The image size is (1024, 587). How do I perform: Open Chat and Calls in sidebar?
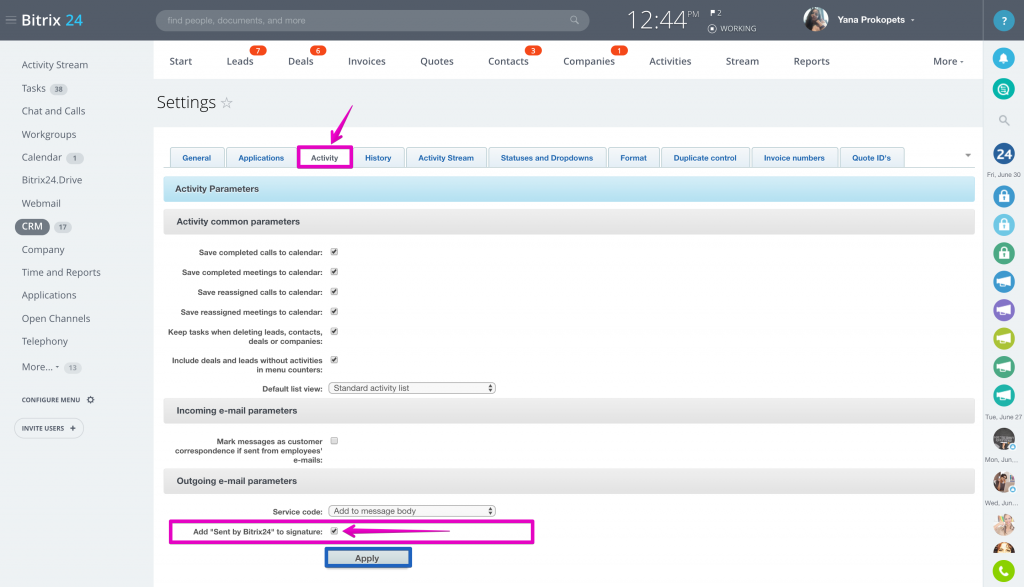pyautogui.click(x=54, y=111)
